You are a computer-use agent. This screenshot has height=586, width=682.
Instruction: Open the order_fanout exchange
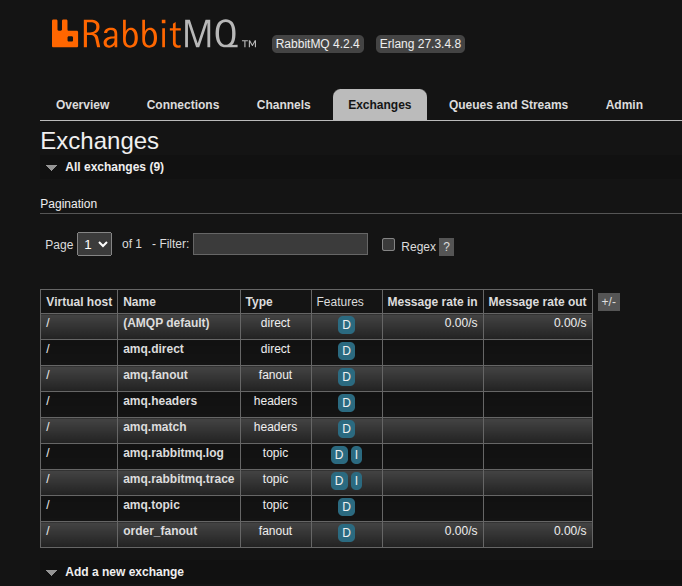click(160, 531)
